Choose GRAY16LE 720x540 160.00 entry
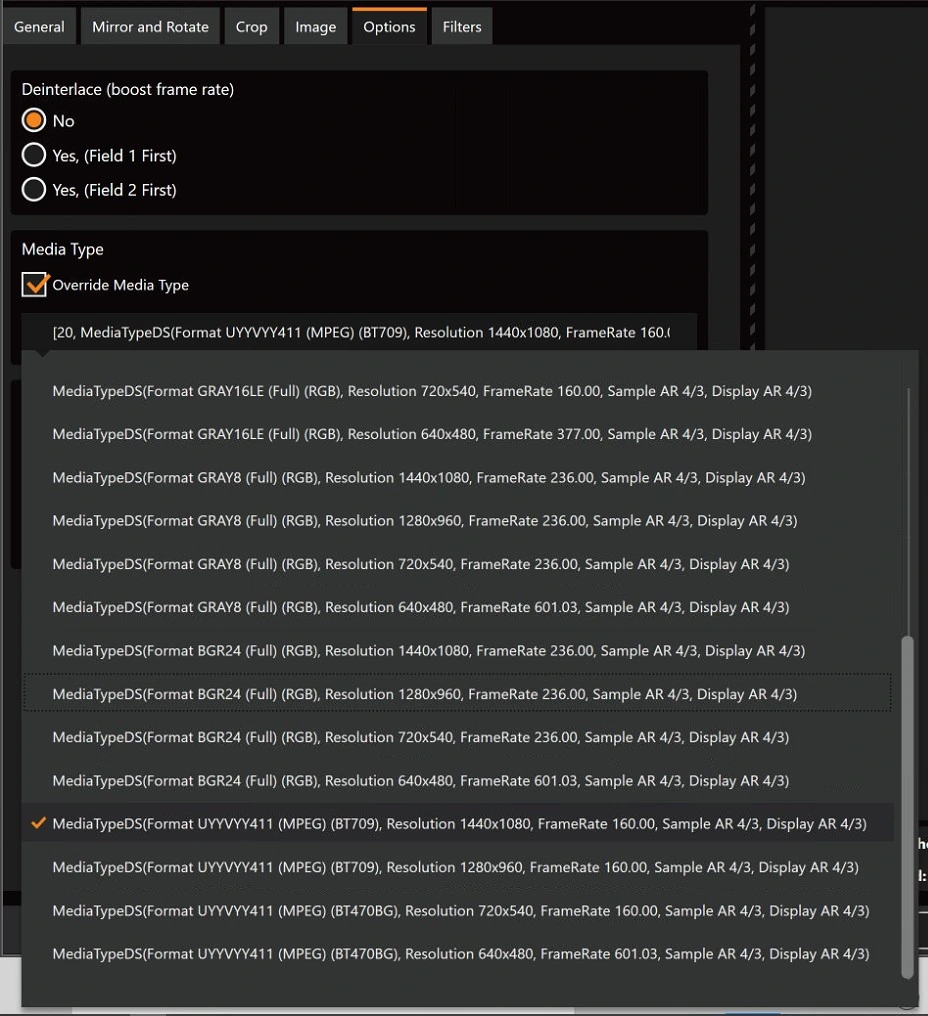 pyautogui.click(x=458, y=391)
